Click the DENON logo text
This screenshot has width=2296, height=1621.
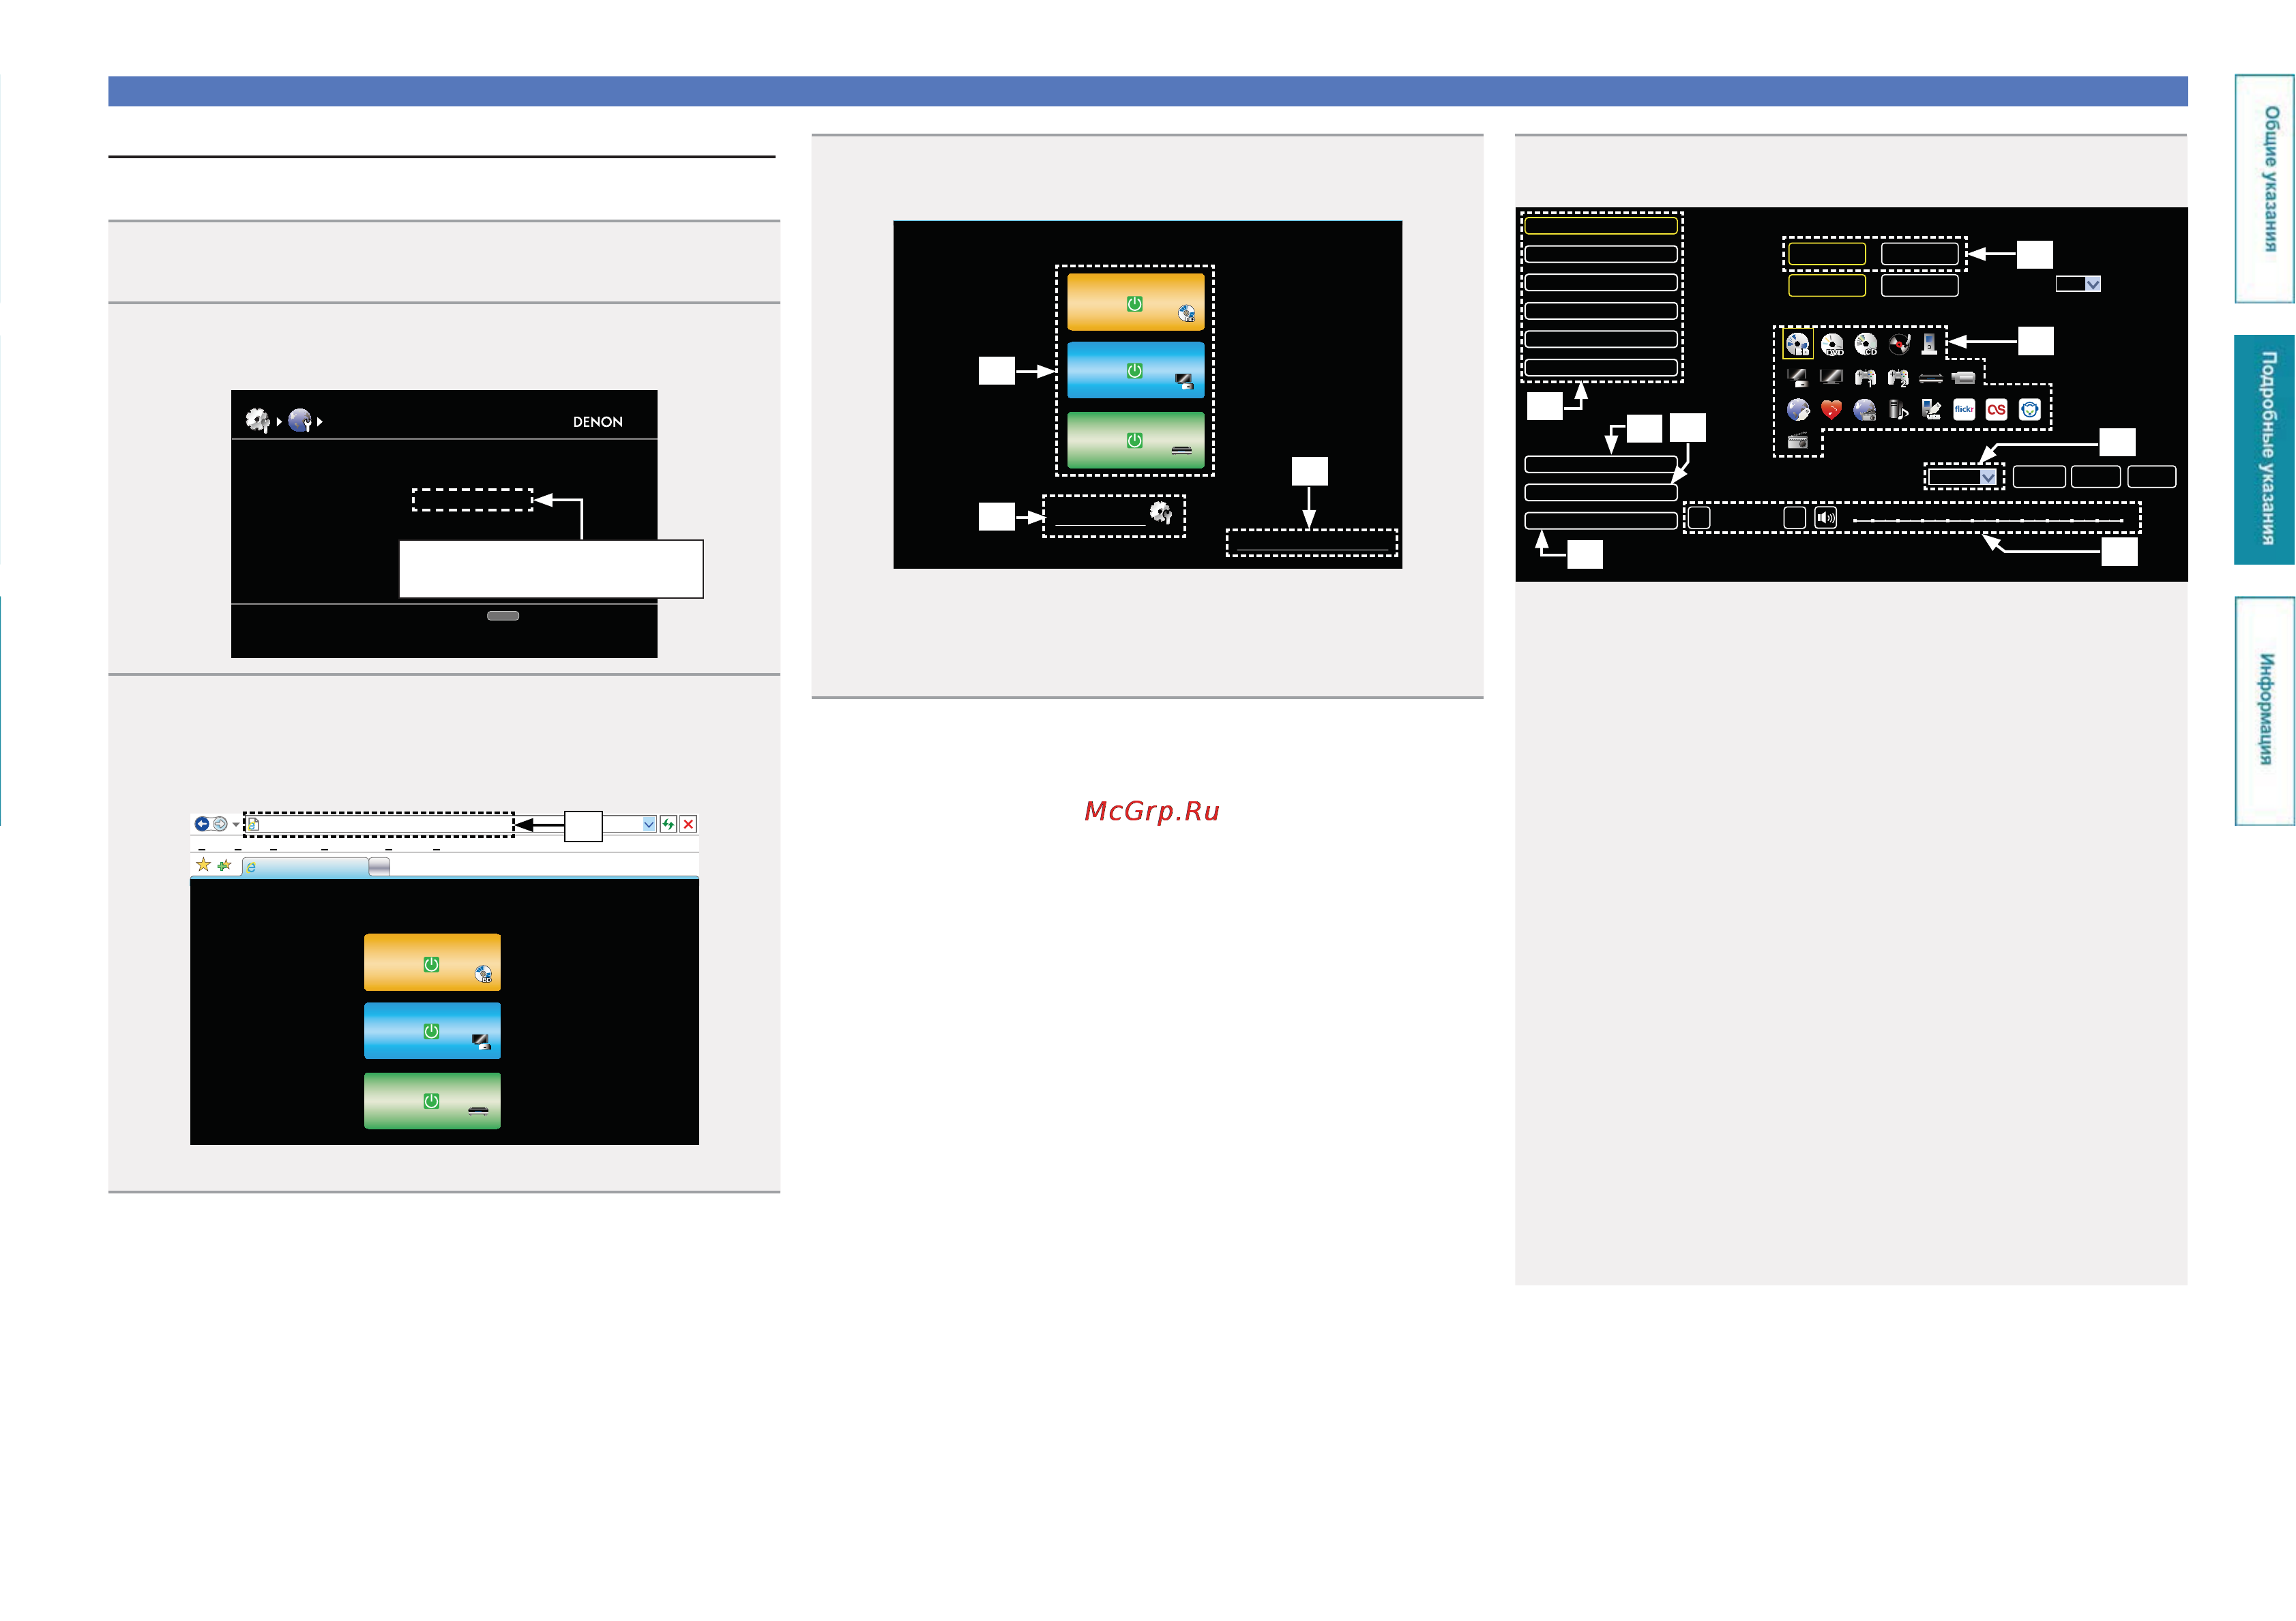point(598,422)
